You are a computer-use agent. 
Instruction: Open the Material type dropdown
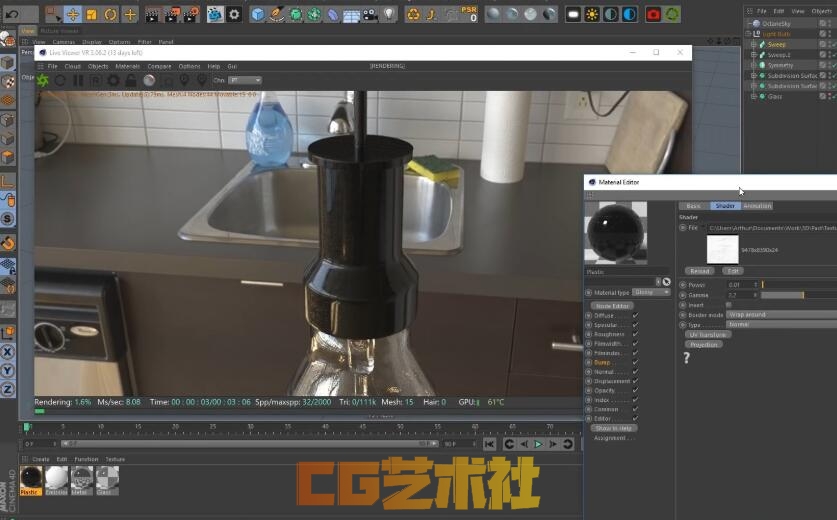click(x=651, y=293)
